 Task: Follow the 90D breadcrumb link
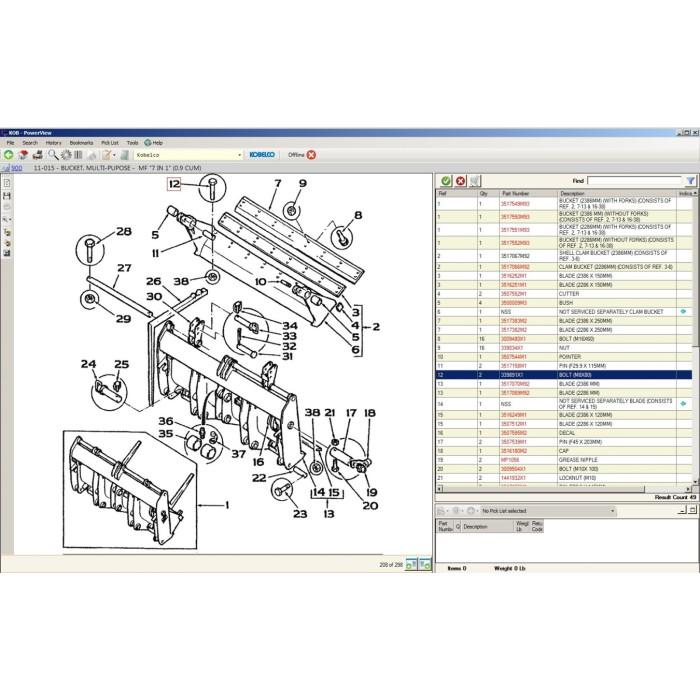tap(17, 168)
